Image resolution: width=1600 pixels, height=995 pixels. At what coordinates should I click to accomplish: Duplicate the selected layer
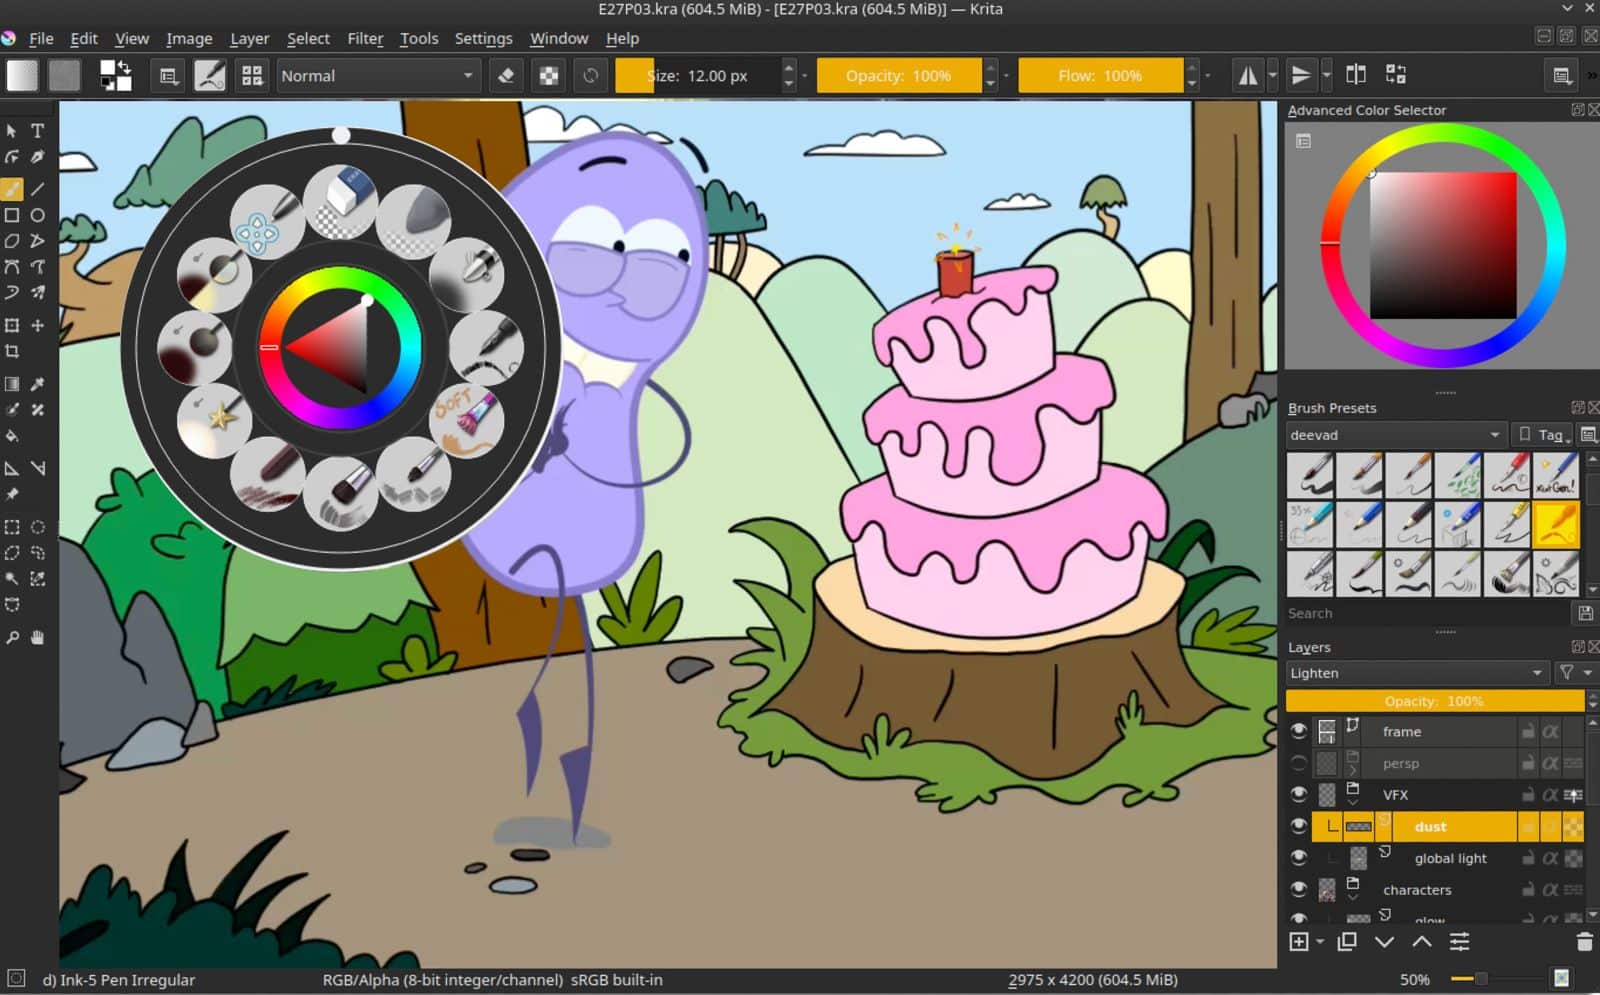point(1347,942)
